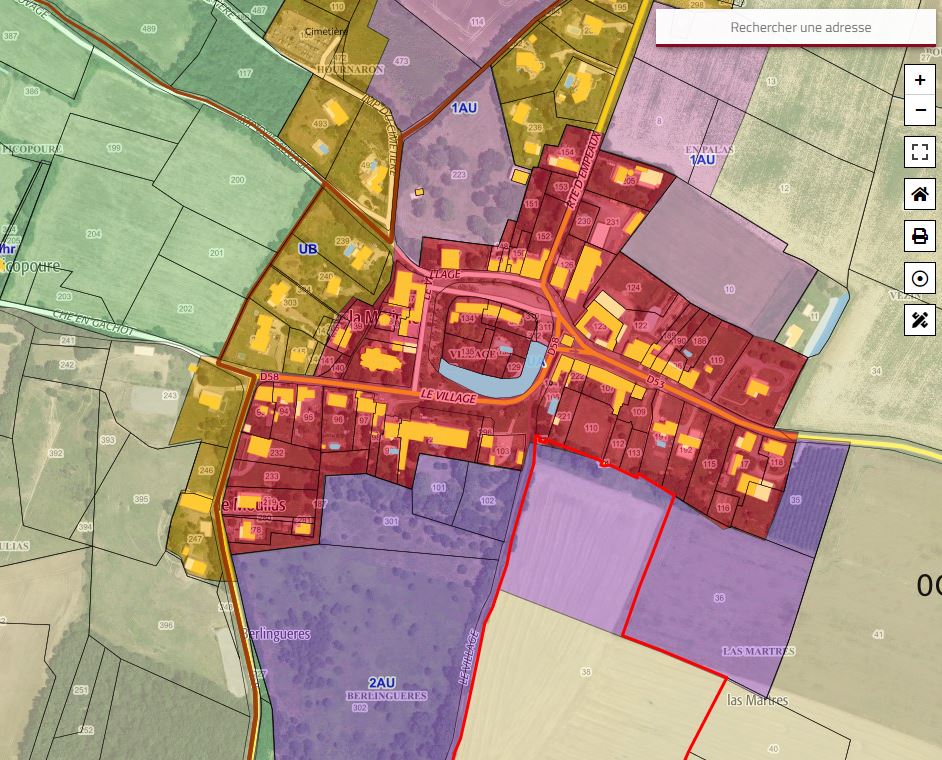Print the map using the printer icon
The height and width of the screenshot is (760, 942).
(920, 236)
